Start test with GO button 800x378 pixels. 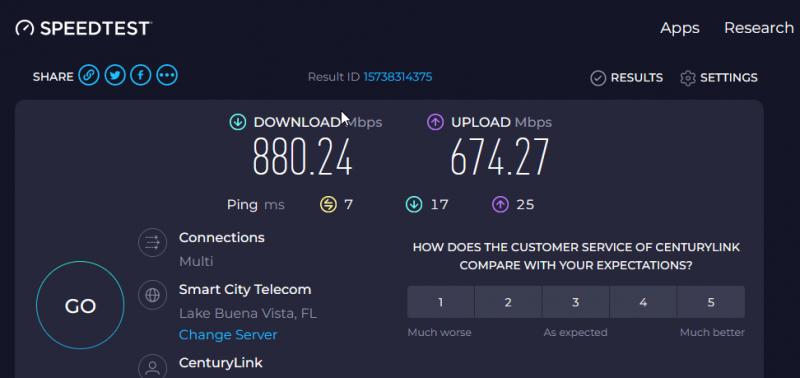(80, 305)
